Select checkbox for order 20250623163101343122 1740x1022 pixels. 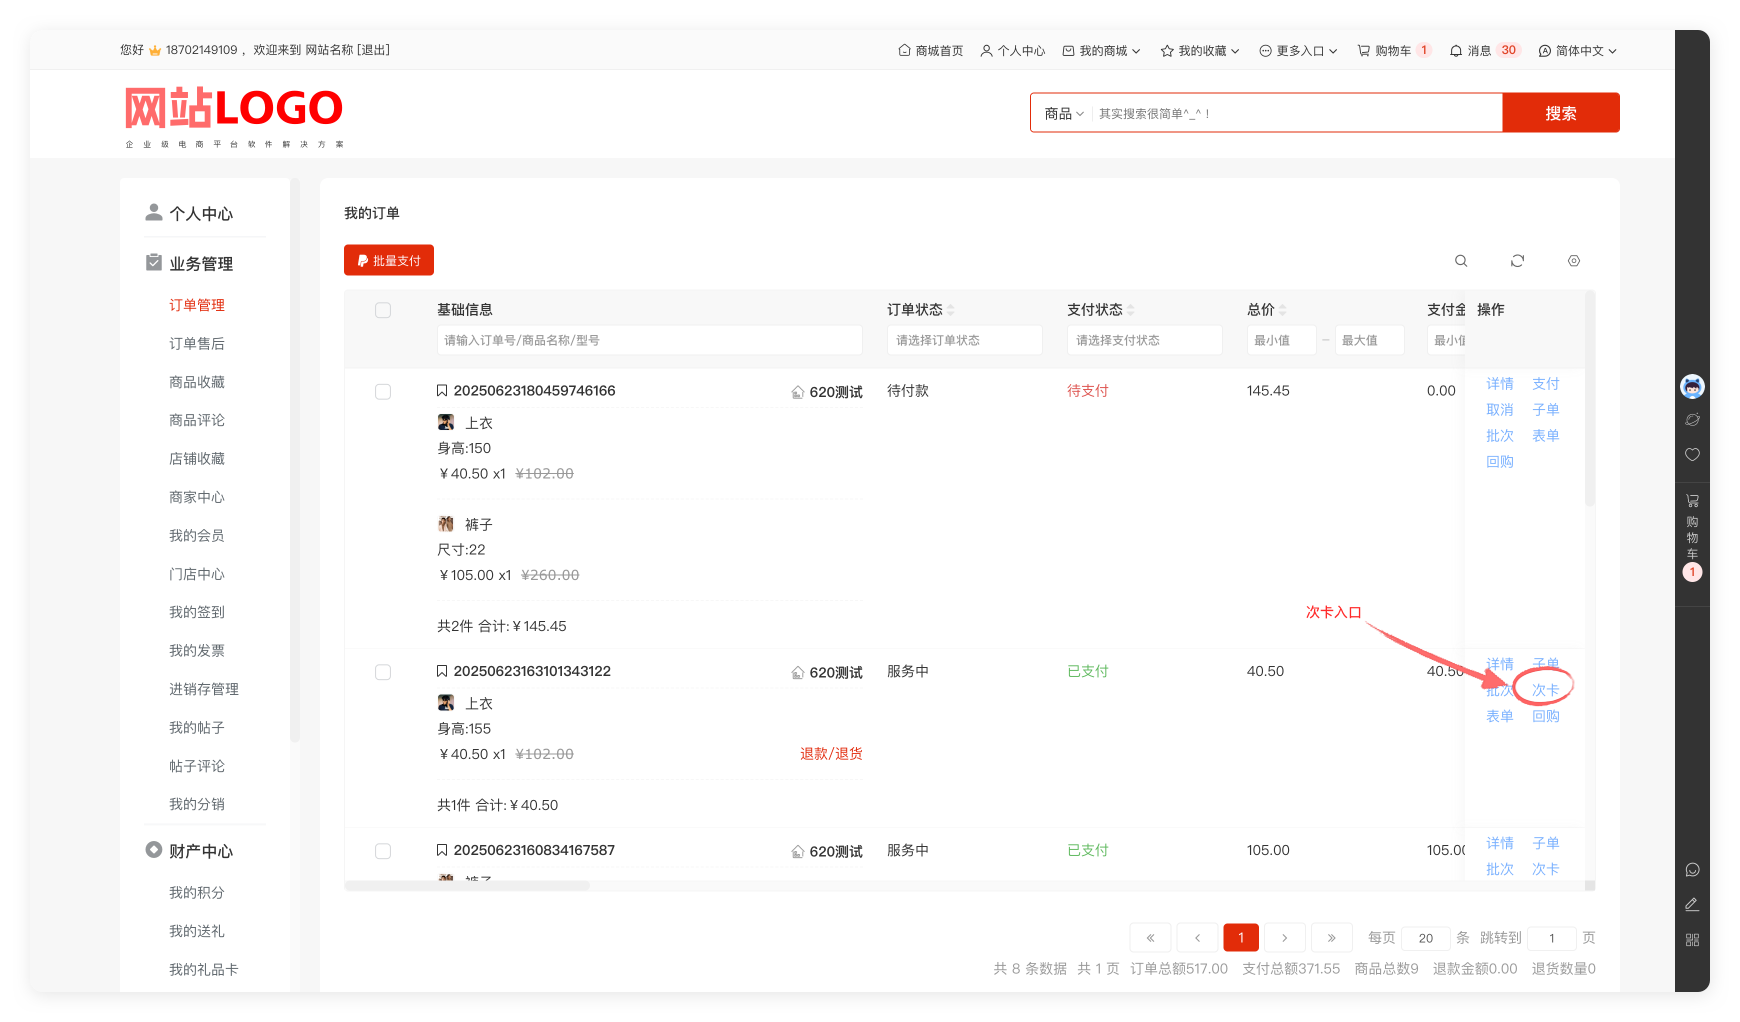tap(383, 672)
